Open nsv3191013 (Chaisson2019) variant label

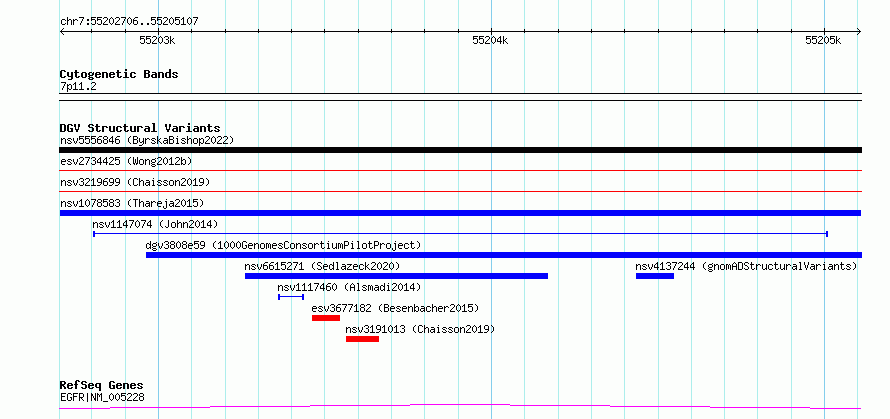point(420,329)
